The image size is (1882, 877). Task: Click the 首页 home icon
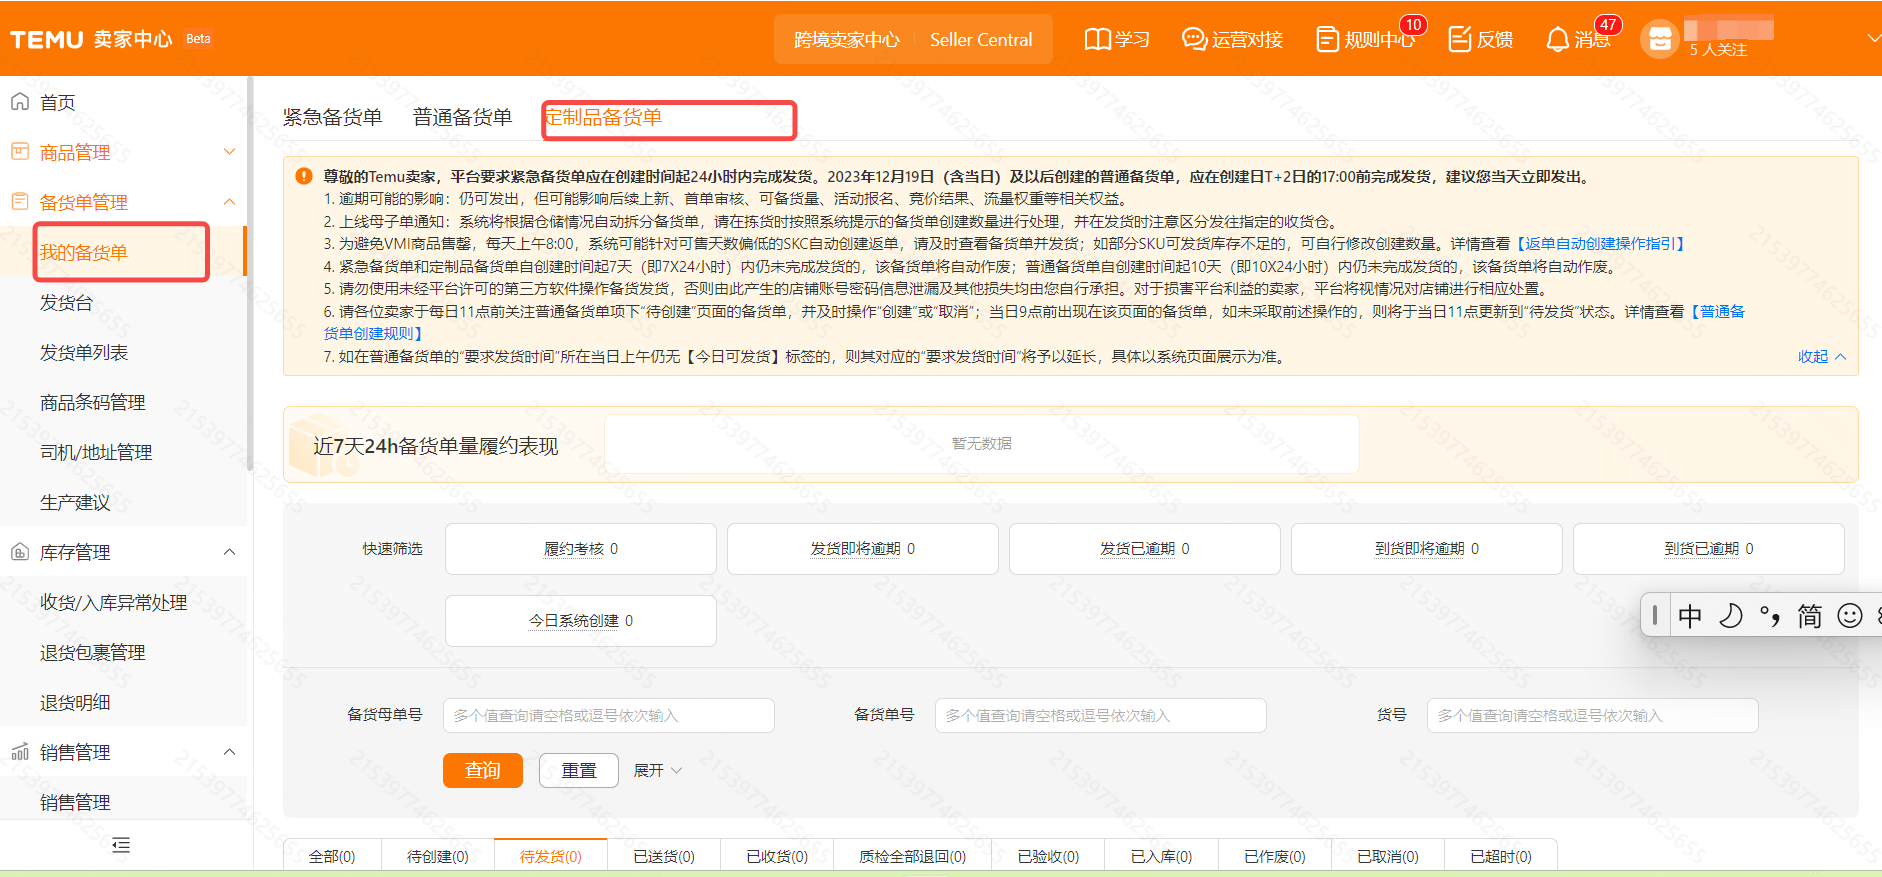(x=19, y=101)
